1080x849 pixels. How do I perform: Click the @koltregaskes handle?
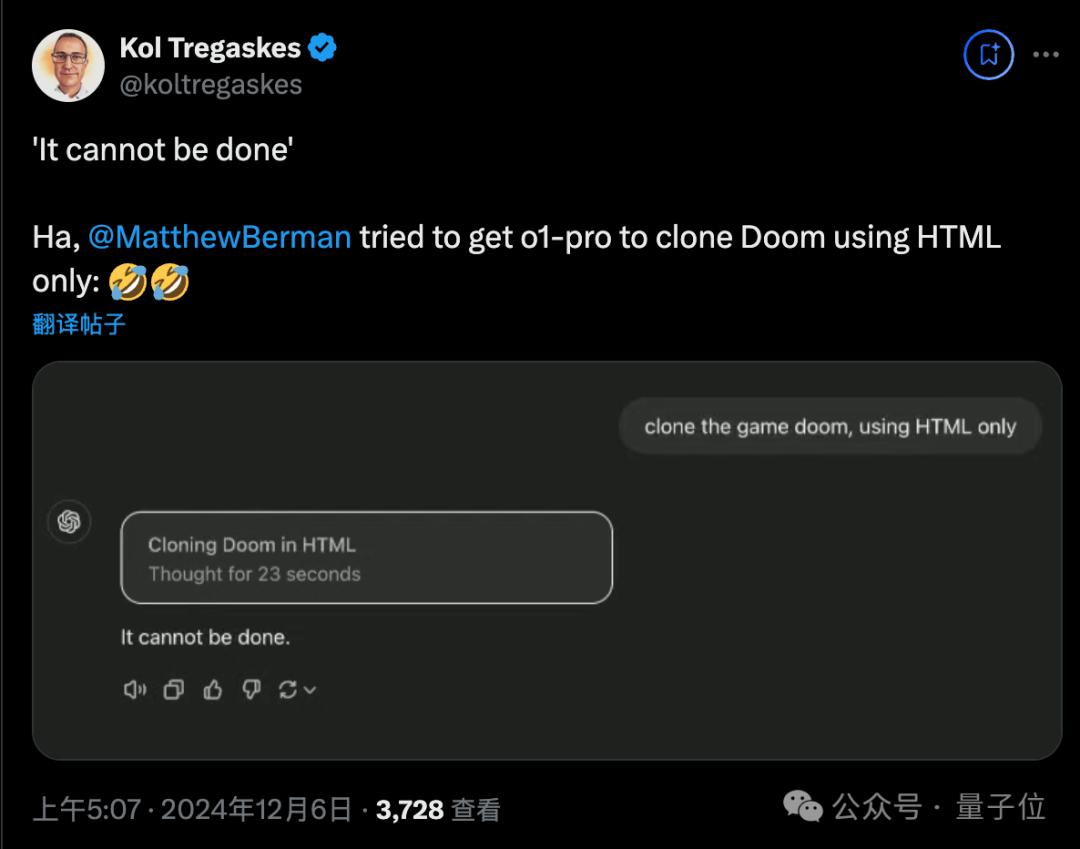[211, 84]
